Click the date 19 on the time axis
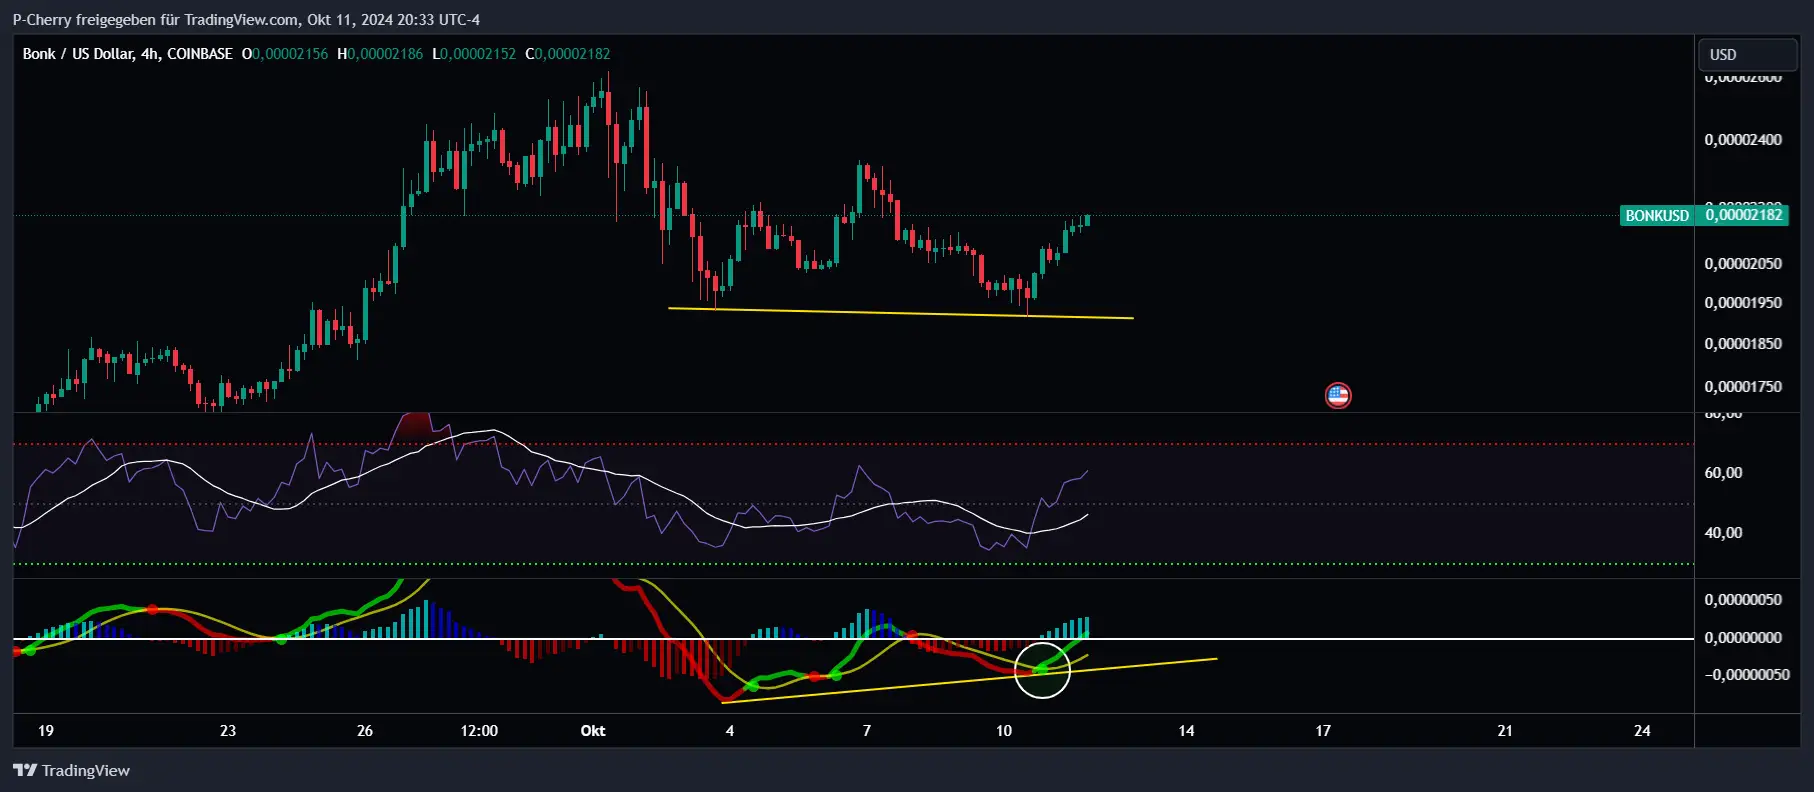This screenshot has height=792, width=1814. 46,731
